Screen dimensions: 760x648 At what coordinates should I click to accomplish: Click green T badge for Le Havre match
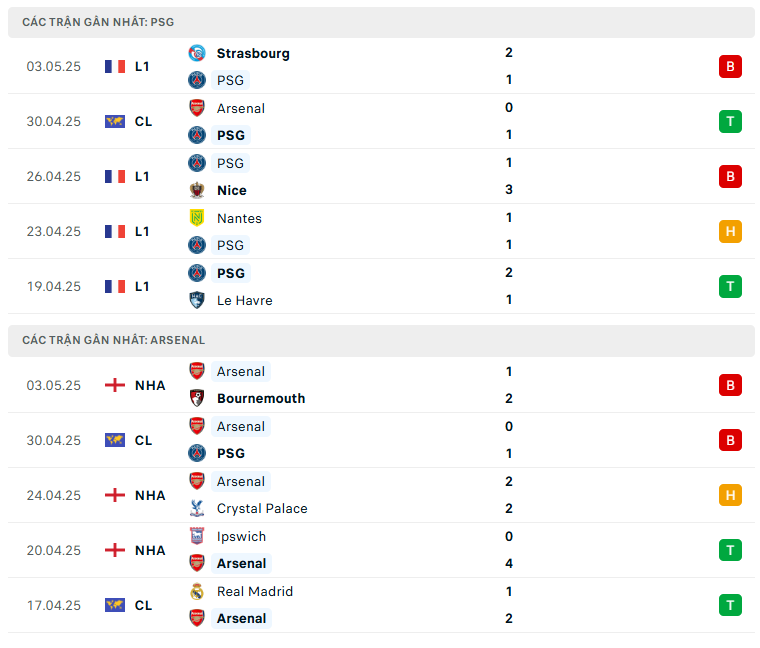[x=730, y=287]
